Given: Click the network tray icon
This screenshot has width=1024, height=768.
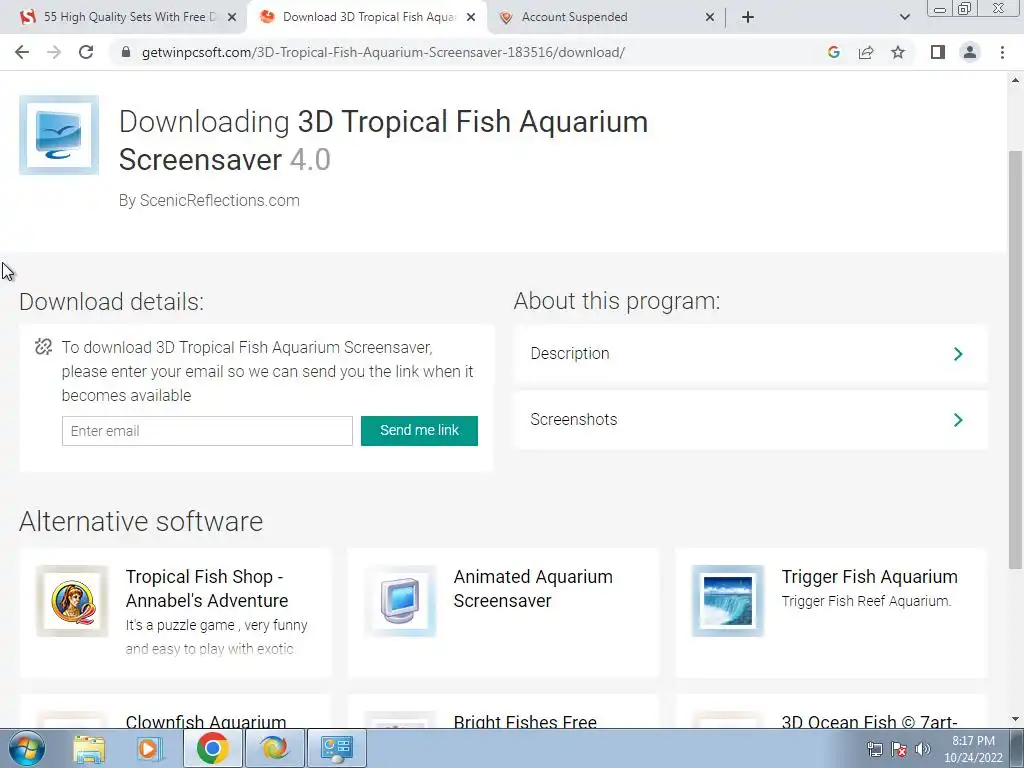Looking at the screenshot, I should (x=874, y=749).
